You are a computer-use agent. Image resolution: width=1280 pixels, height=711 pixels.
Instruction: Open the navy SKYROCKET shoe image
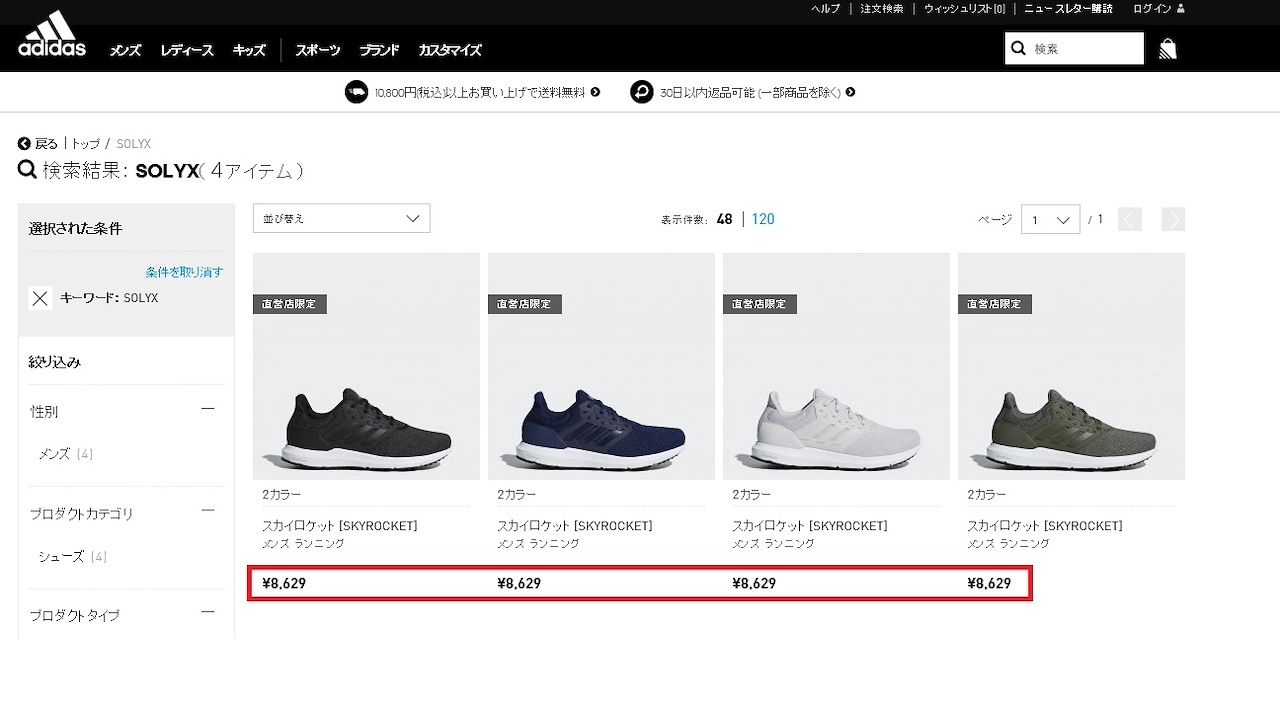click(601, 366)
